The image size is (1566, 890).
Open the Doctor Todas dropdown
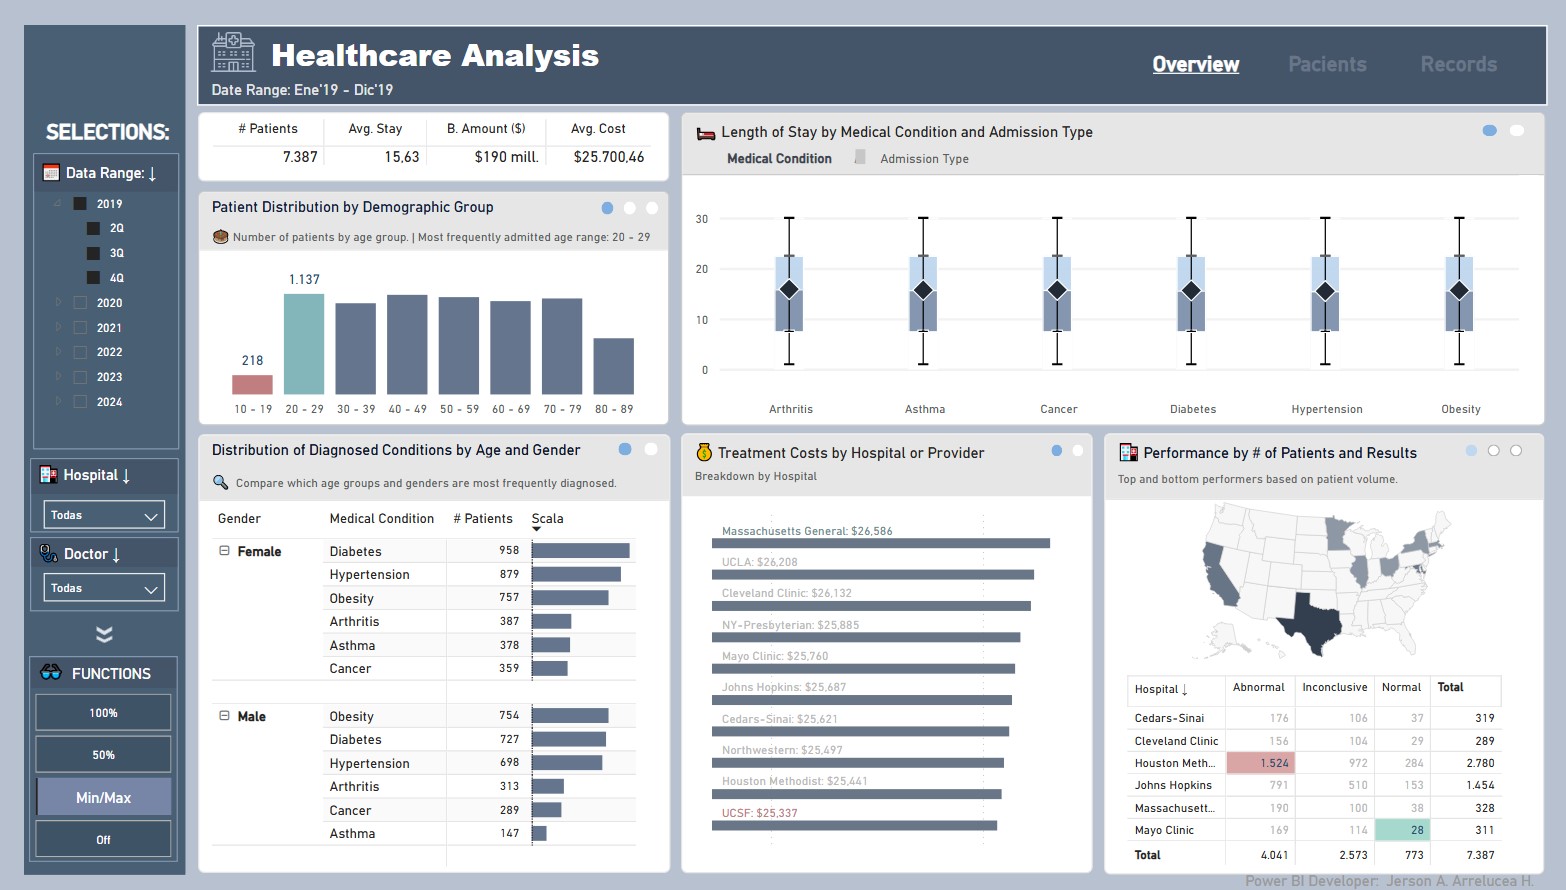pyautogui.click(x=104, y=588)
